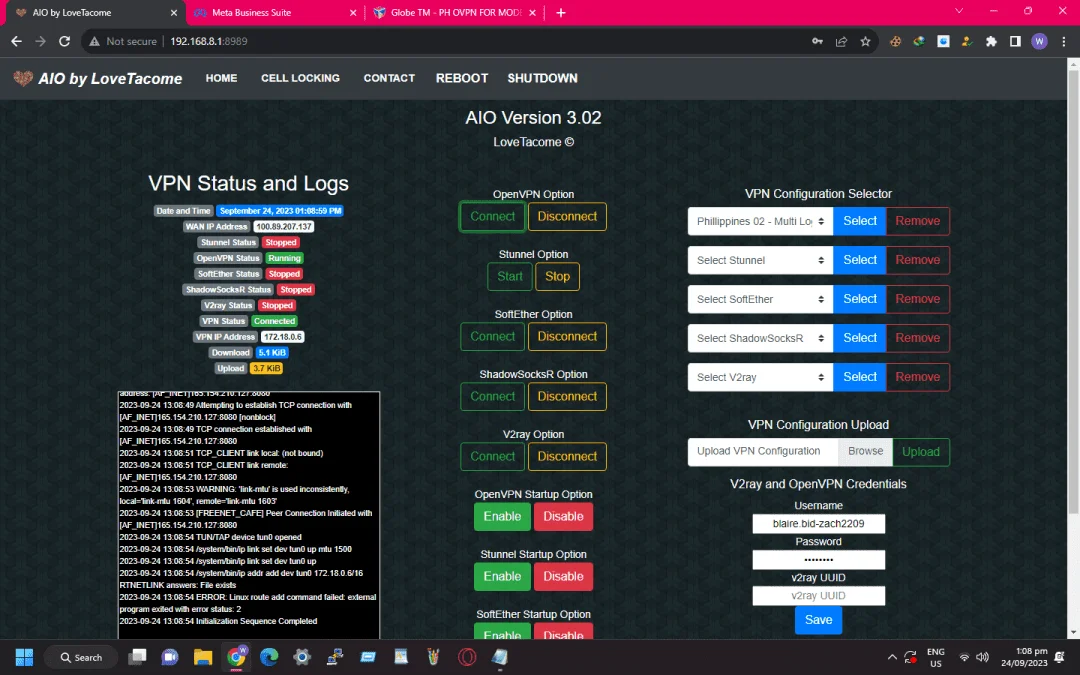Open taskbar Search box
The width and height of the screenshot is (1080, 675).
(x=81, y=657)
